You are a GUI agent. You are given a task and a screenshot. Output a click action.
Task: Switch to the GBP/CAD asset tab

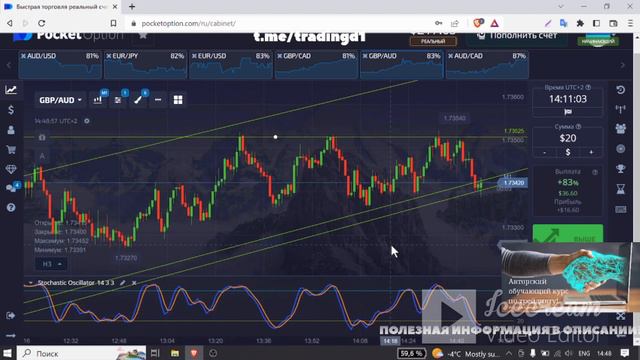[316, 64]
